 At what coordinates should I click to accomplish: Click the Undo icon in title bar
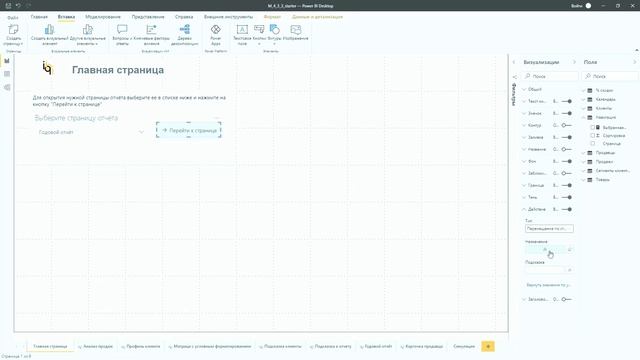pos(18,6)
